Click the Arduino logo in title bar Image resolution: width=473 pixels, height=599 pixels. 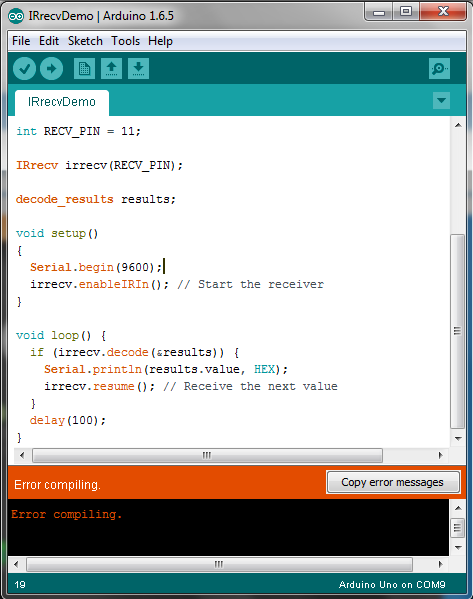coord(16,16)
